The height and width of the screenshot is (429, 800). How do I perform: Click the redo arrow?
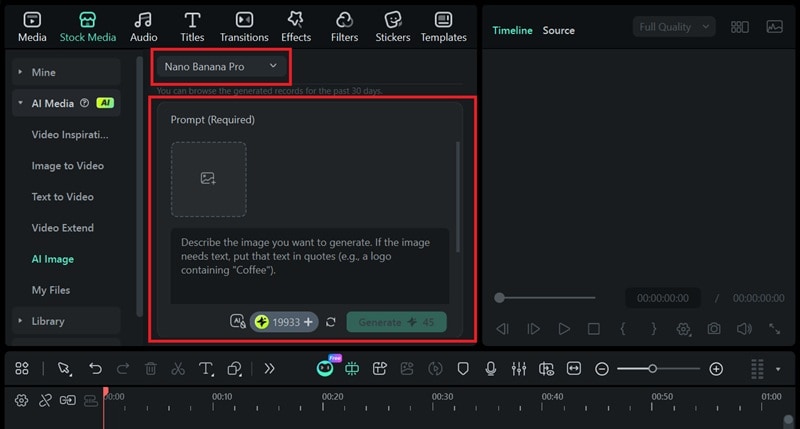[x=123, y=368]
